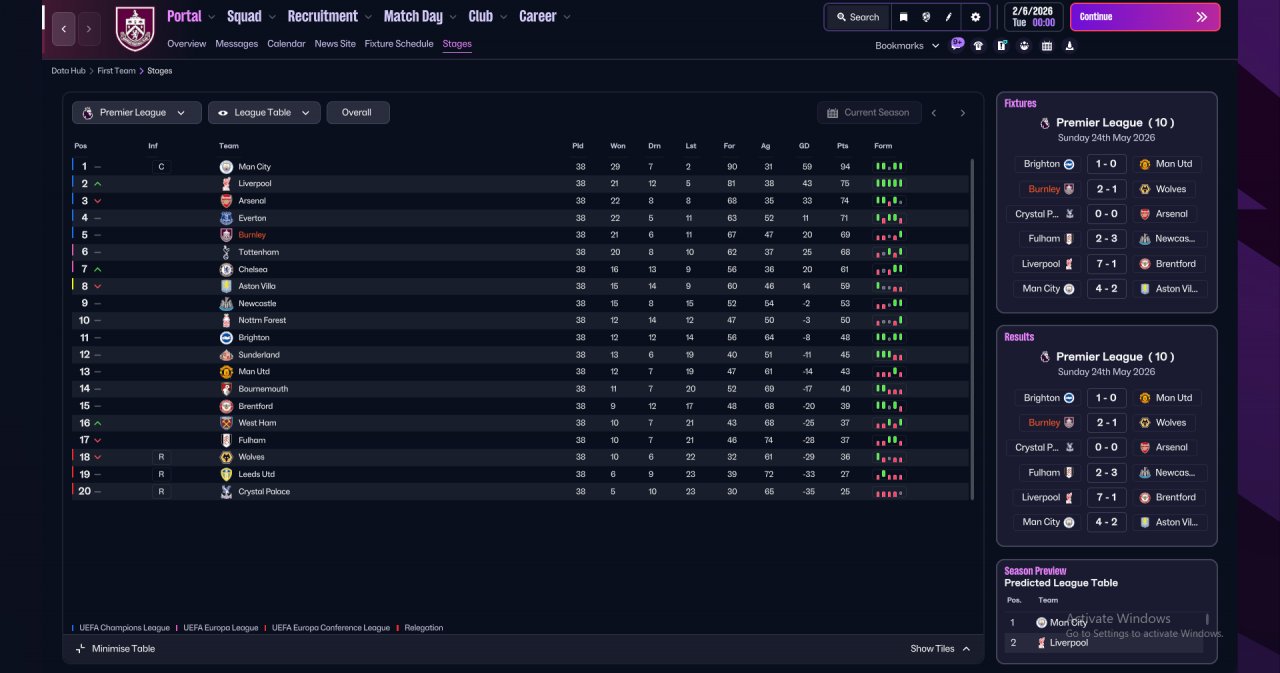Screen dimensions: 1280x673
Task: Click Data Hub breadcrumb link
Action: click(x=69, y=71)
